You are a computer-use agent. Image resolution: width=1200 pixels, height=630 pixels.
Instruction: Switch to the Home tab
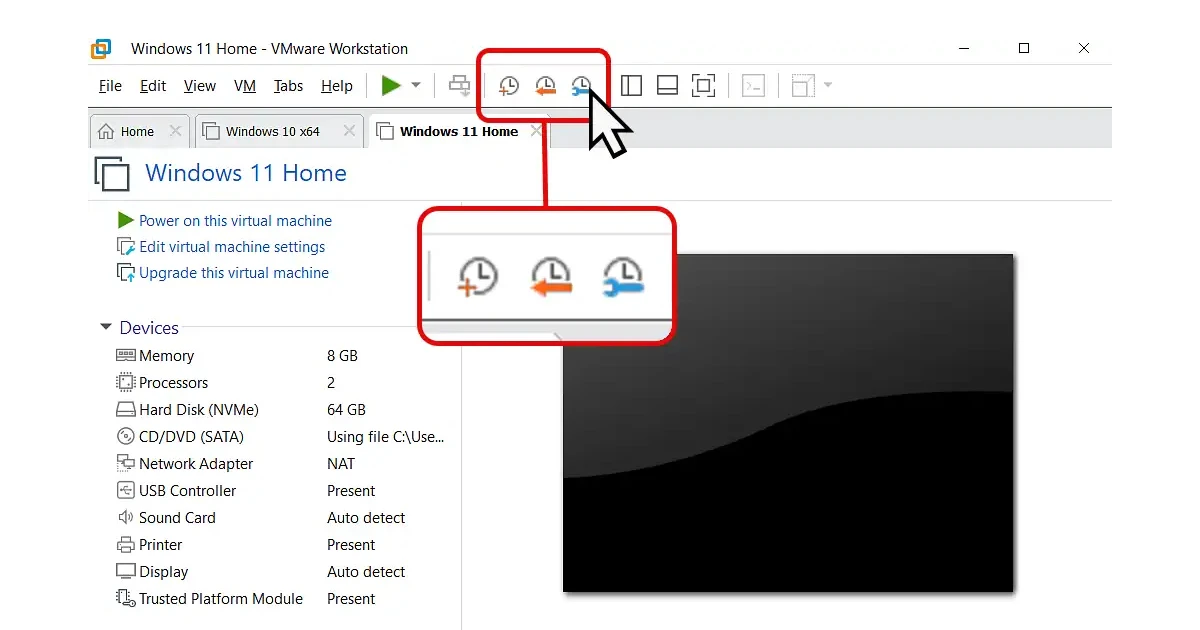[x=133, y=131]
